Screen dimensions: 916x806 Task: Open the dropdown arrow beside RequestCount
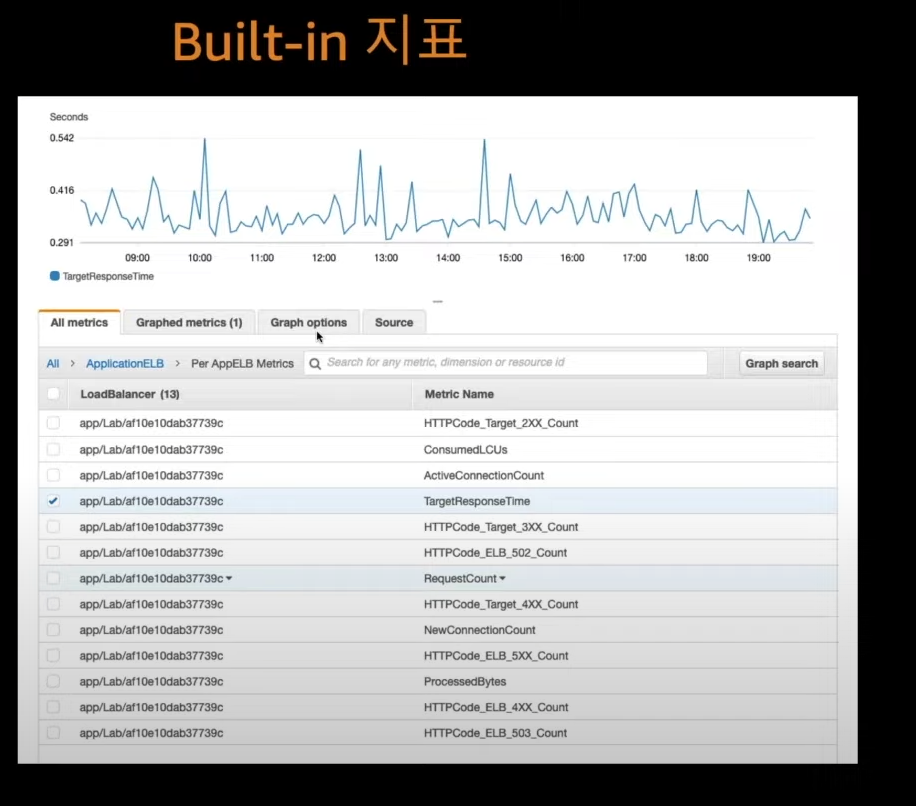502,578
